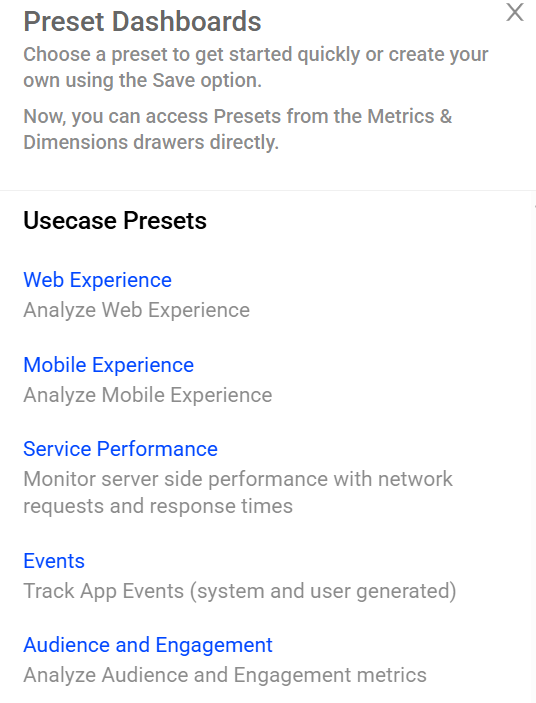Close the Preset Dashboards panel
This screenshot has width=536, height=703.
tap(515, 12)
